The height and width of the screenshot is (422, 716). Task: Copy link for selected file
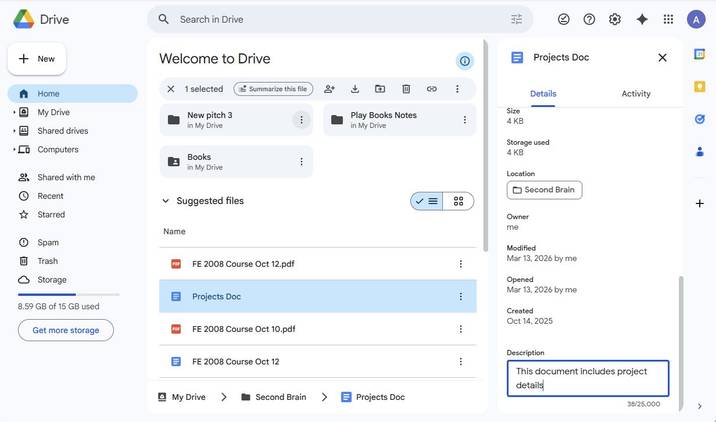click(x=432, y=89)
